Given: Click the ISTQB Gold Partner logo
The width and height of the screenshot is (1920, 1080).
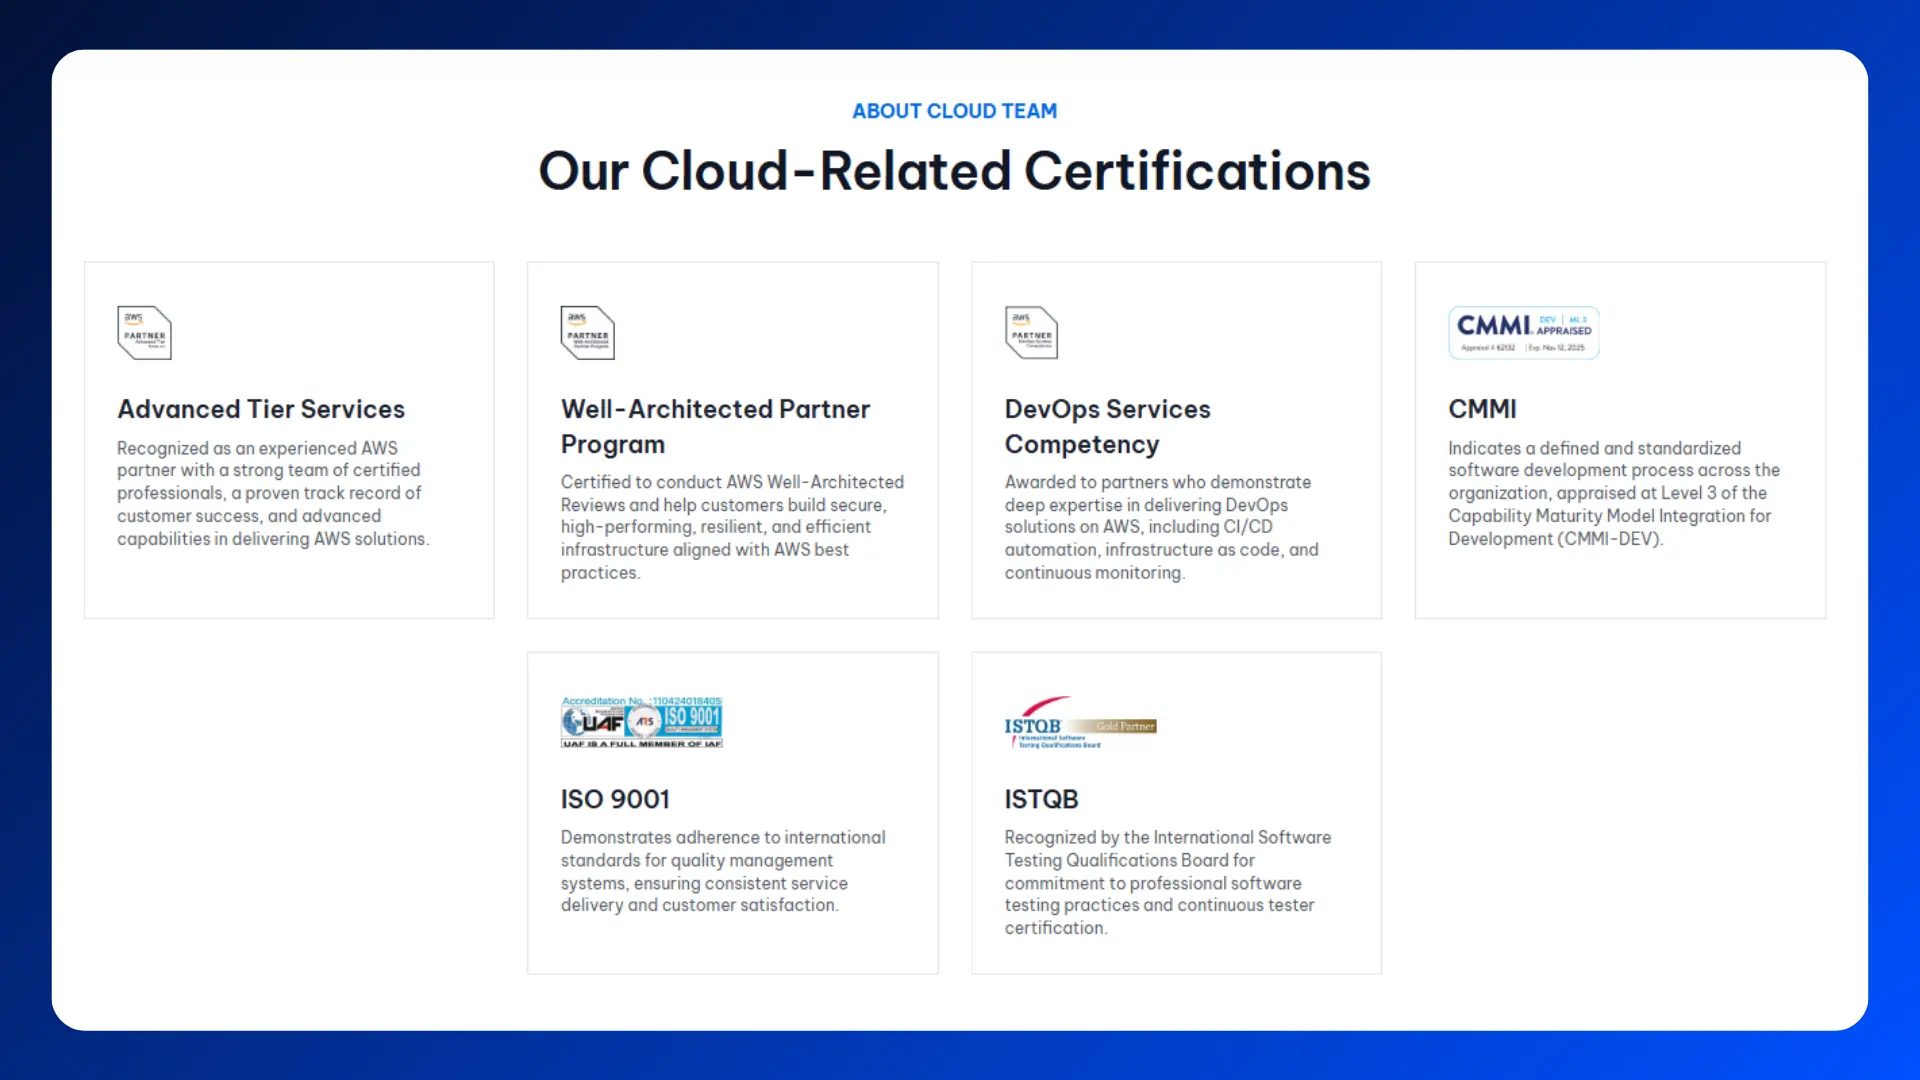Looking at the screenshot, I should pos(1080,722).
